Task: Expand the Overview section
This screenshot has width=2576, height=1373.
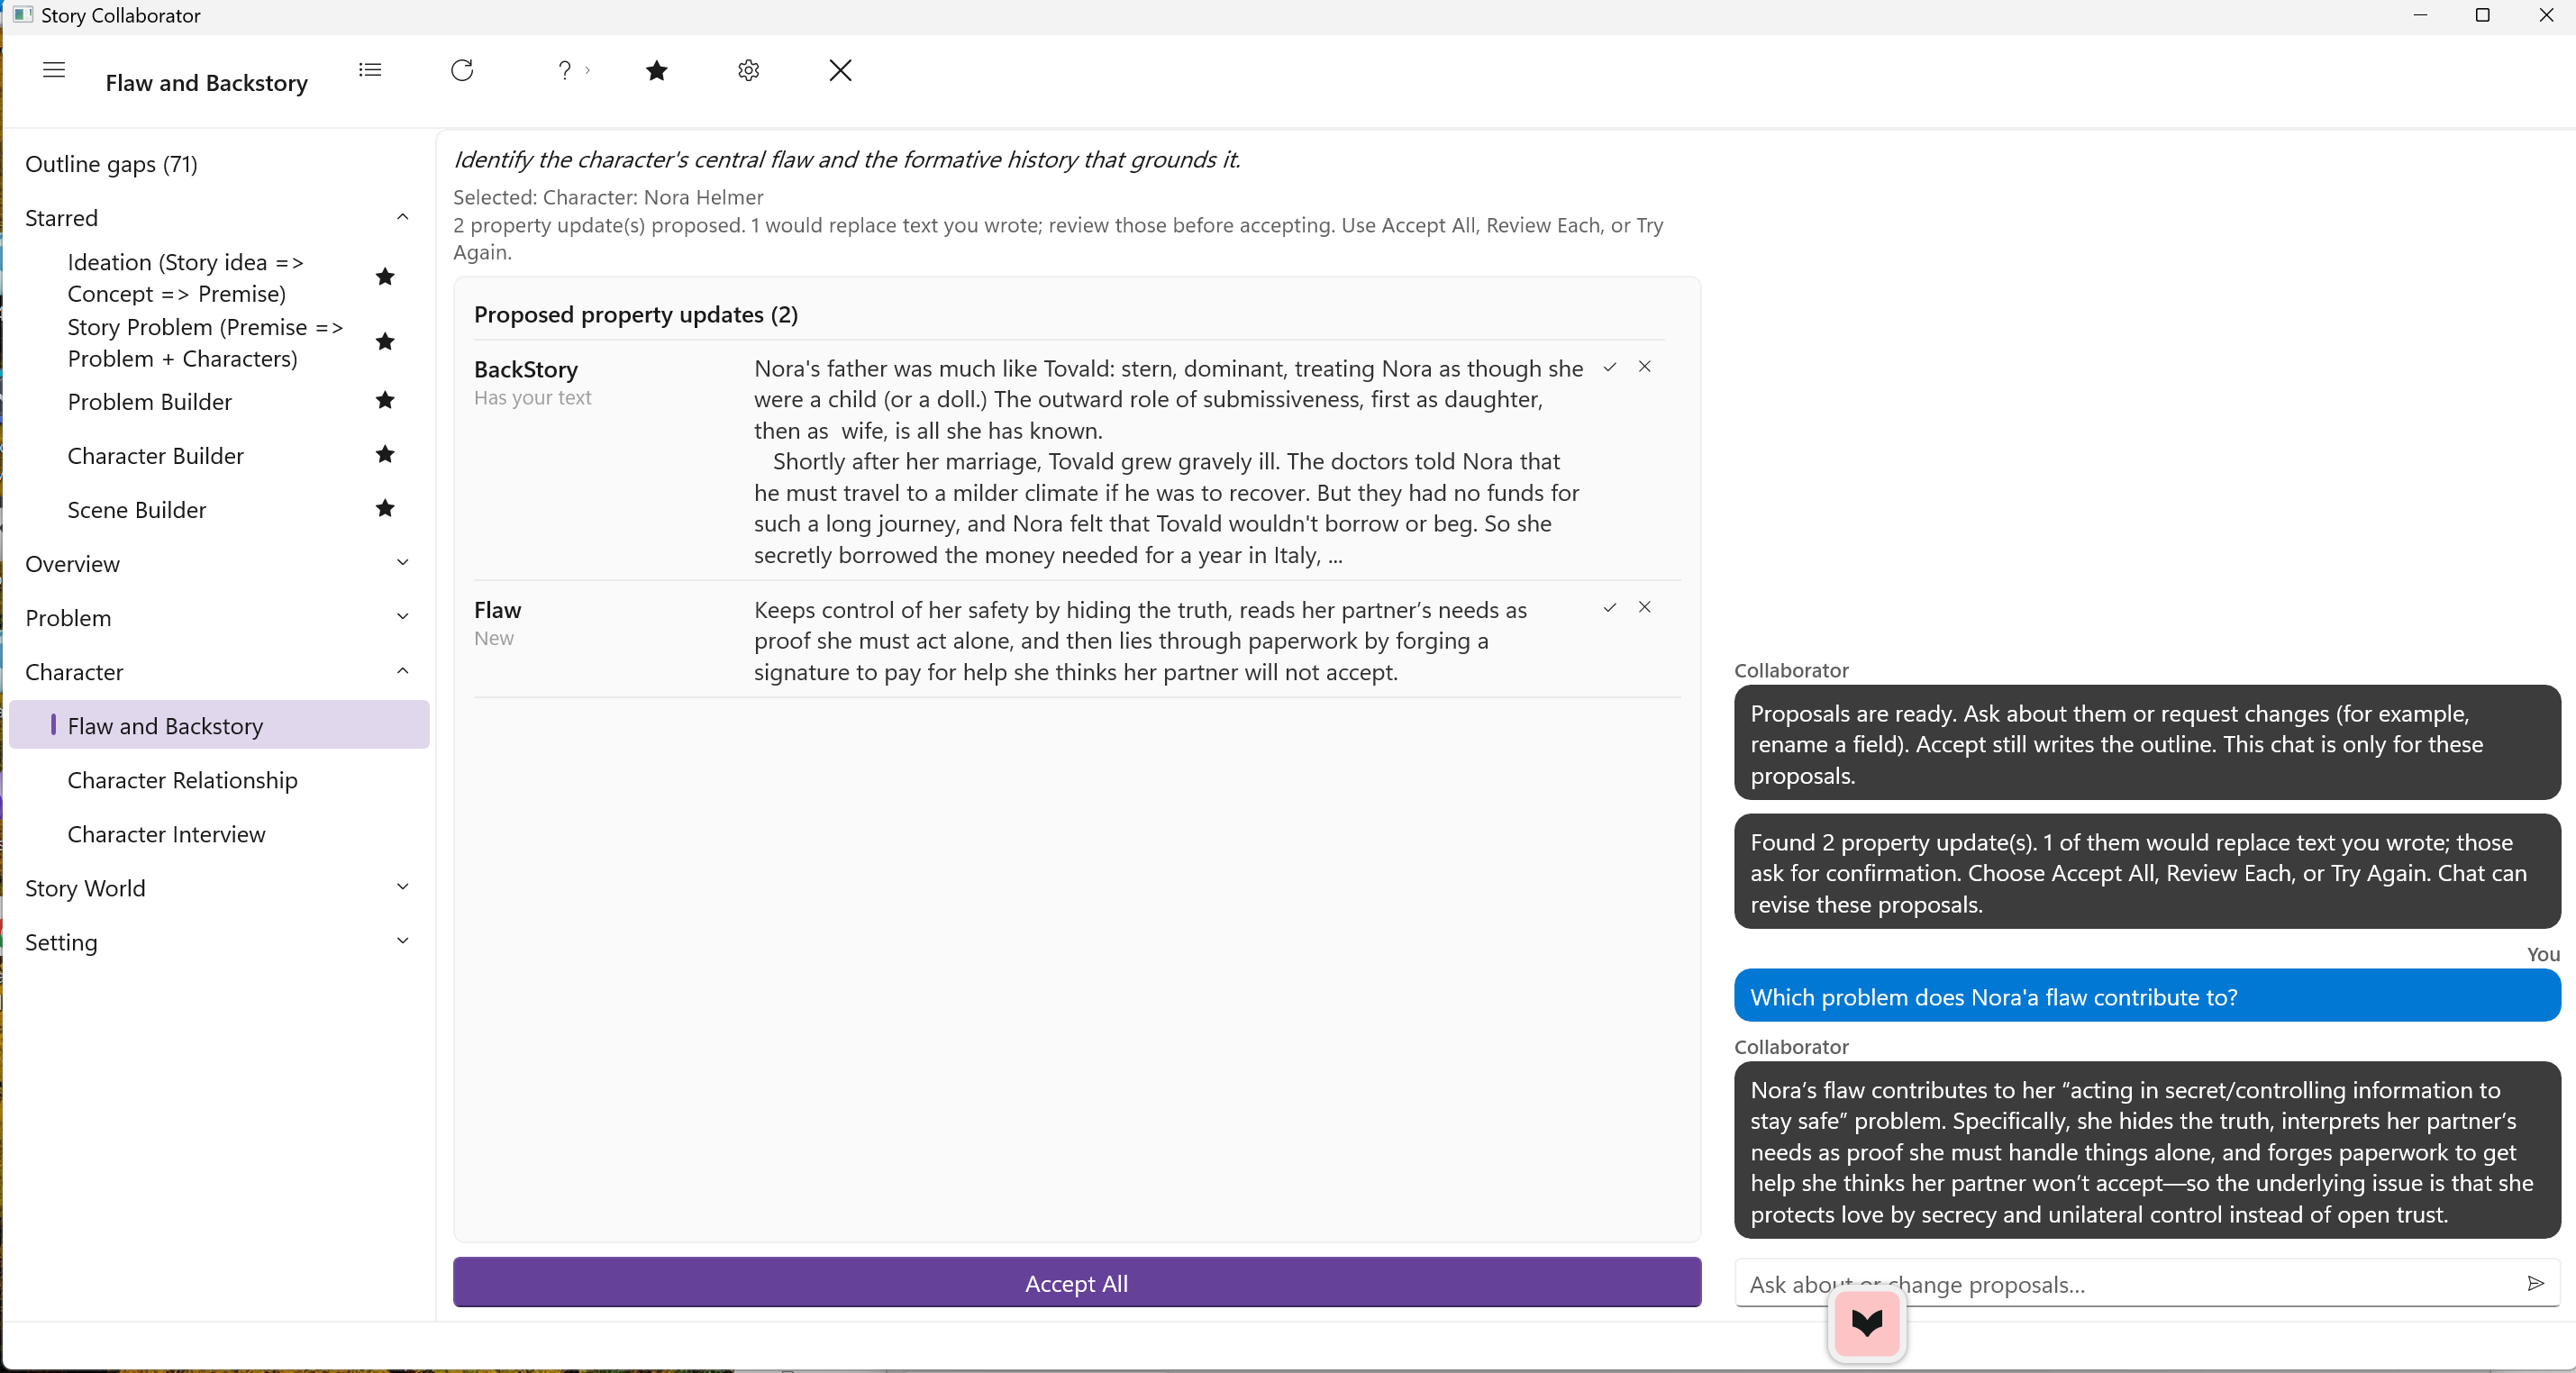Action: (403, 563)
